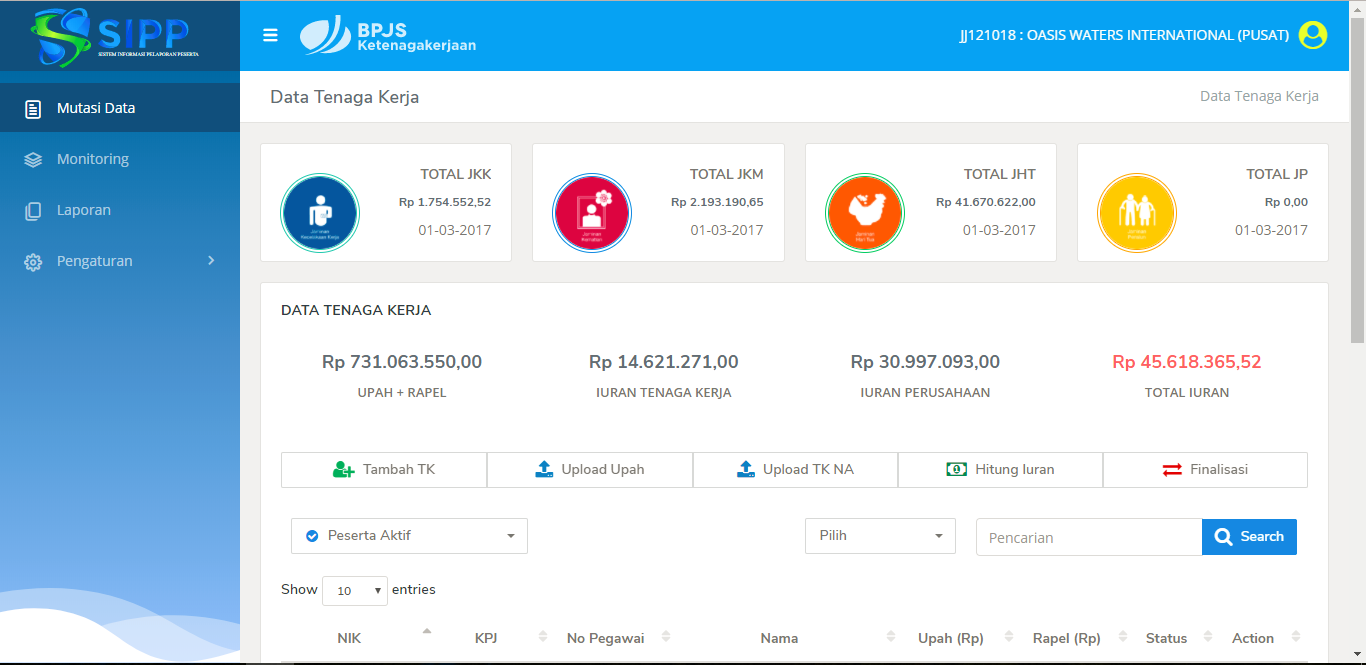Click the TOTAL JHT jaminan hari tua icon
The width and height of the screenshot is (1366, 665).
[x=864, y=212]
